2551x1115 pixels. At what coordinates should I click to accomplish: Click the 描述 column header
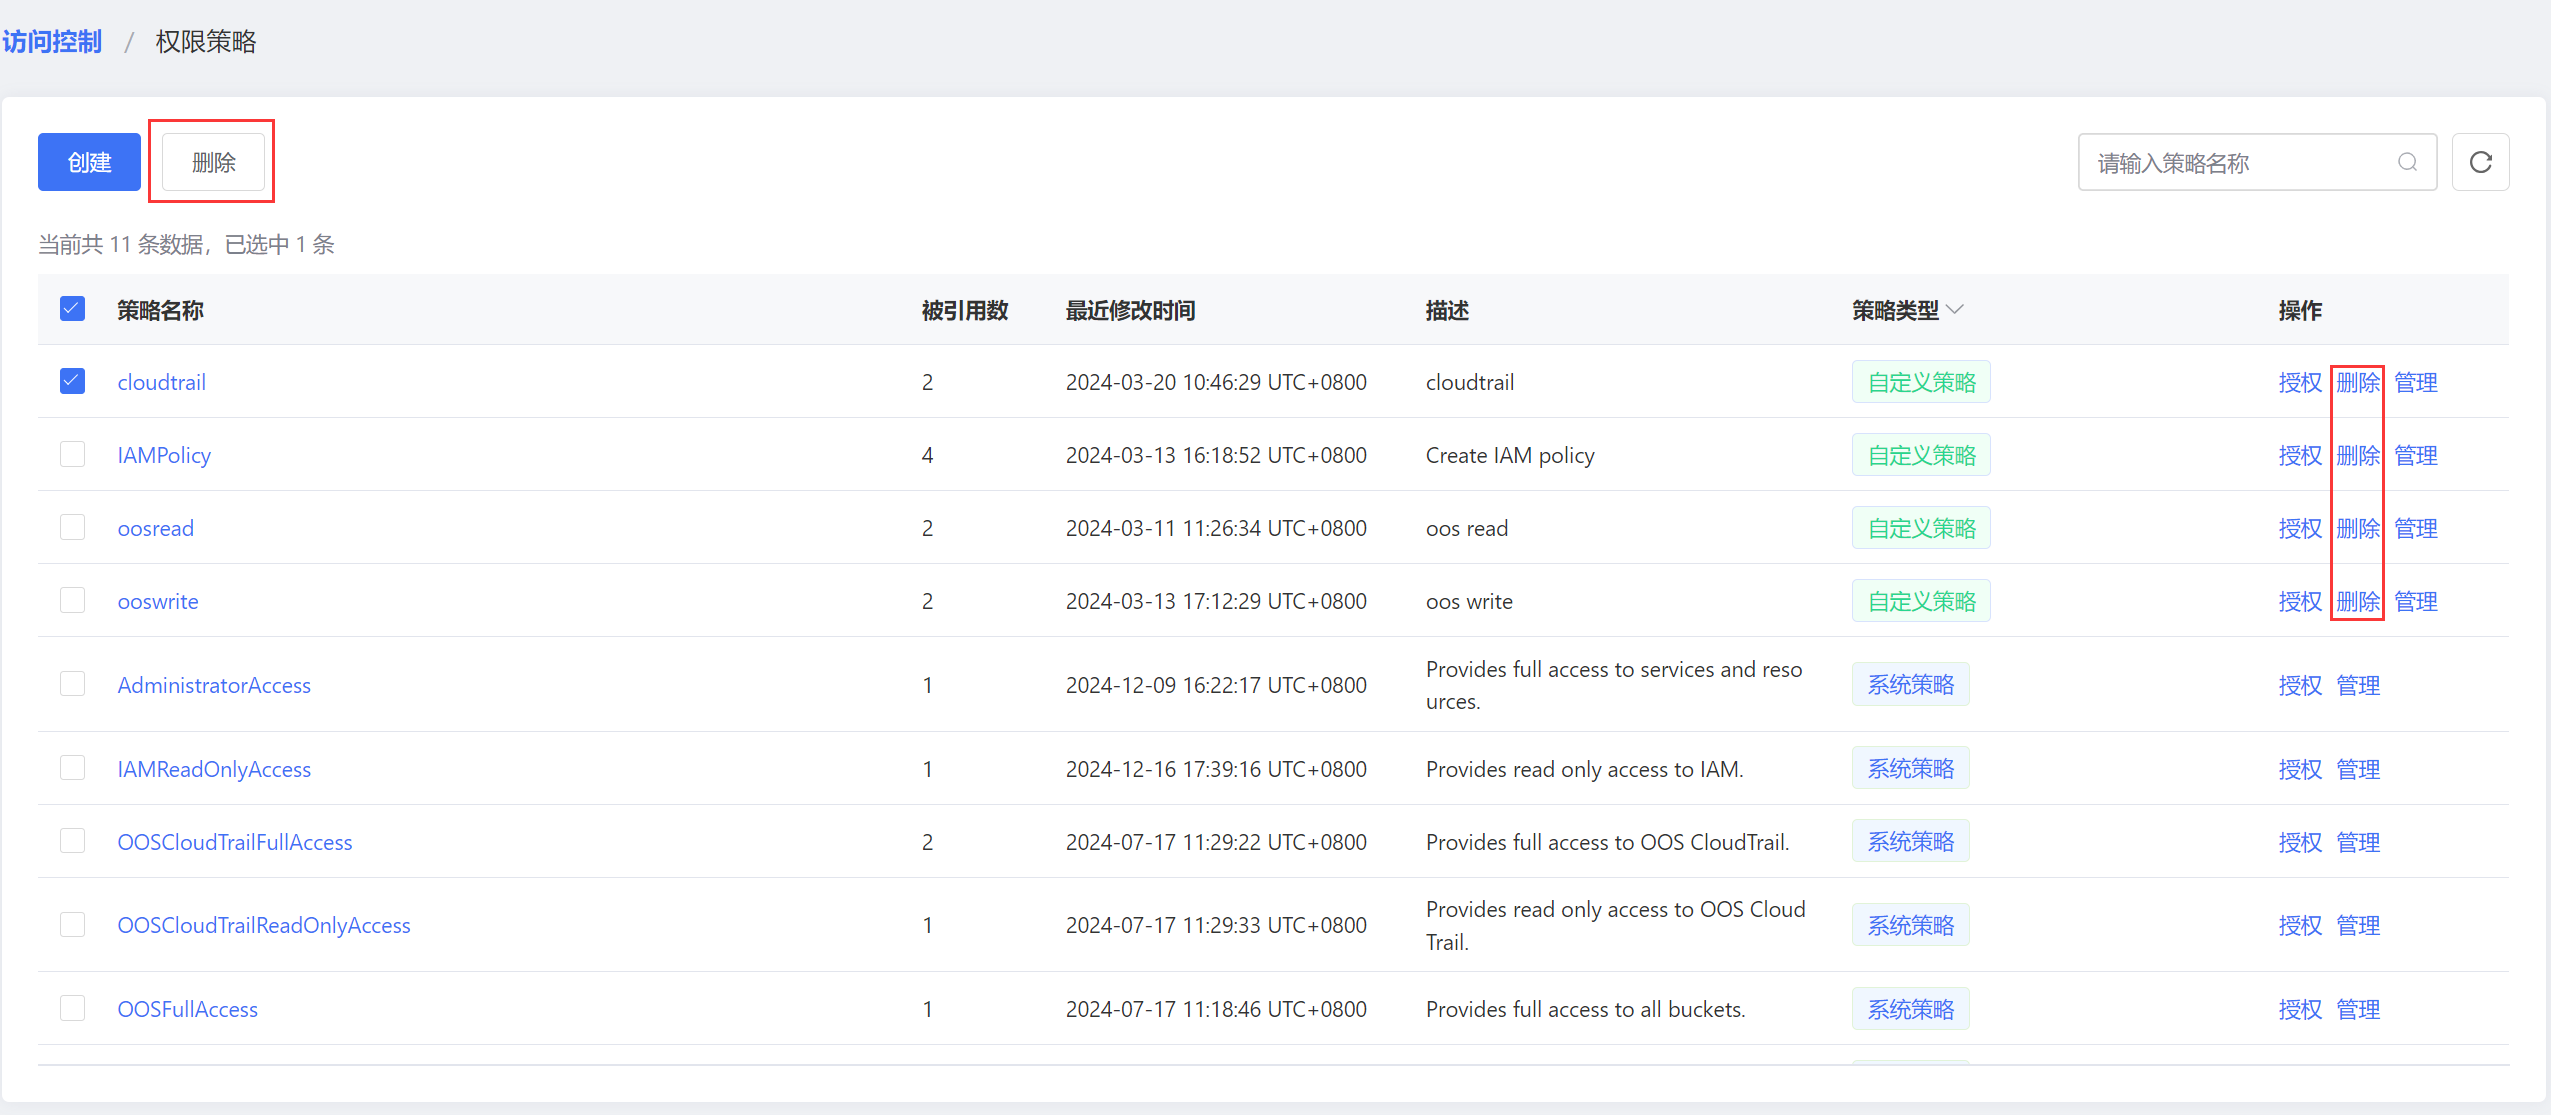[1447, 310]
